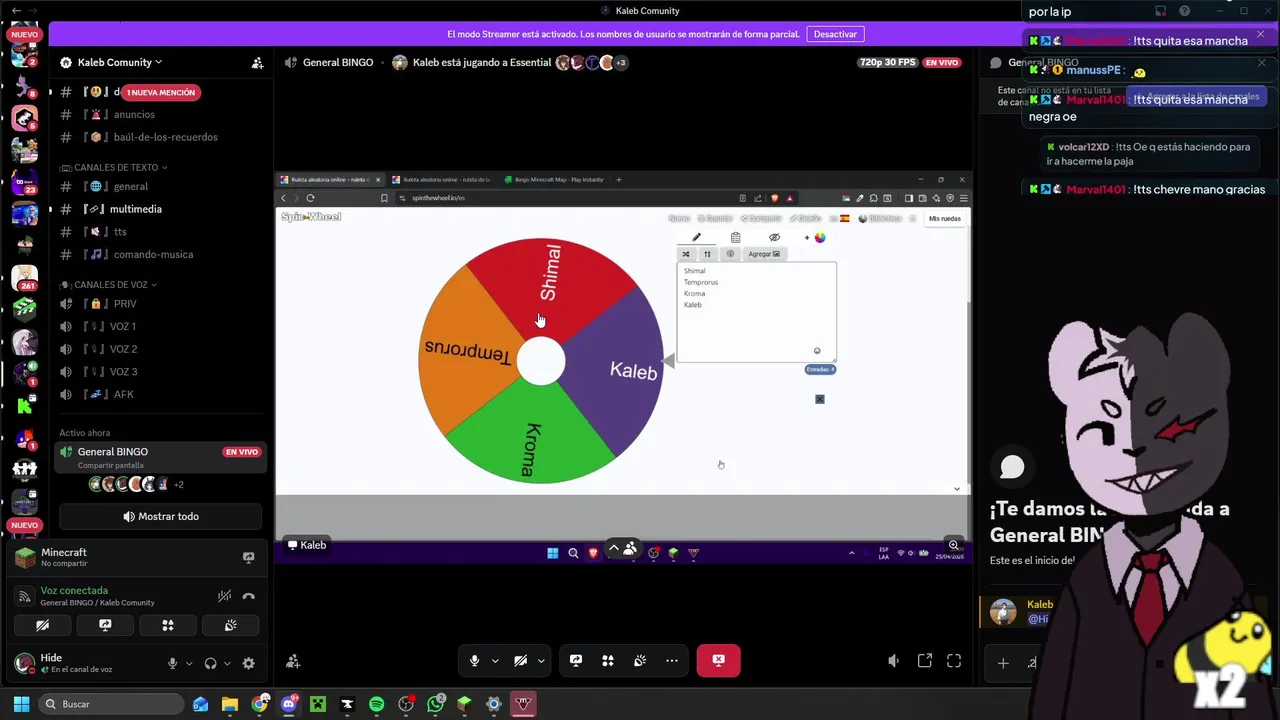1280x720 pixels.
Task: Expand camera options in call bar
Action: [541, 661]
